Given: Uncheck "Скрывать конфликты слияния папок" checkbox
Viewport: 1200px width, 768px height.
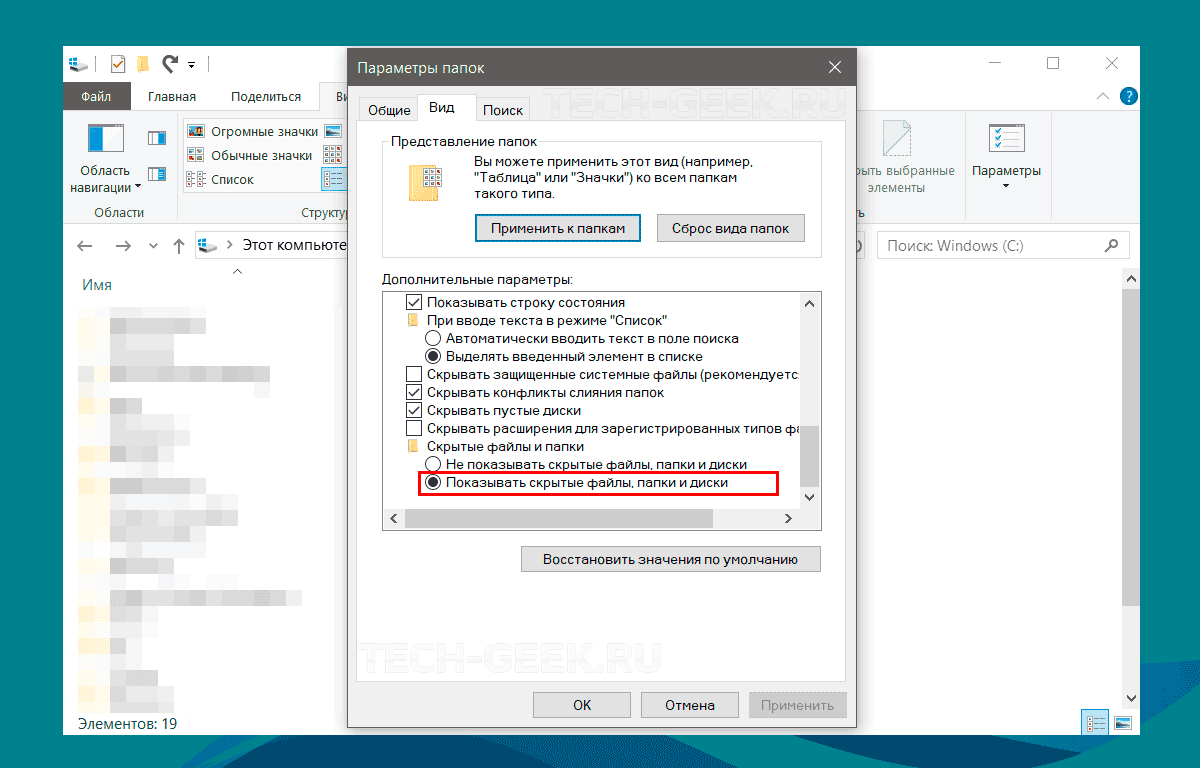Looking at the screenshot, I should tap(413, 392).
